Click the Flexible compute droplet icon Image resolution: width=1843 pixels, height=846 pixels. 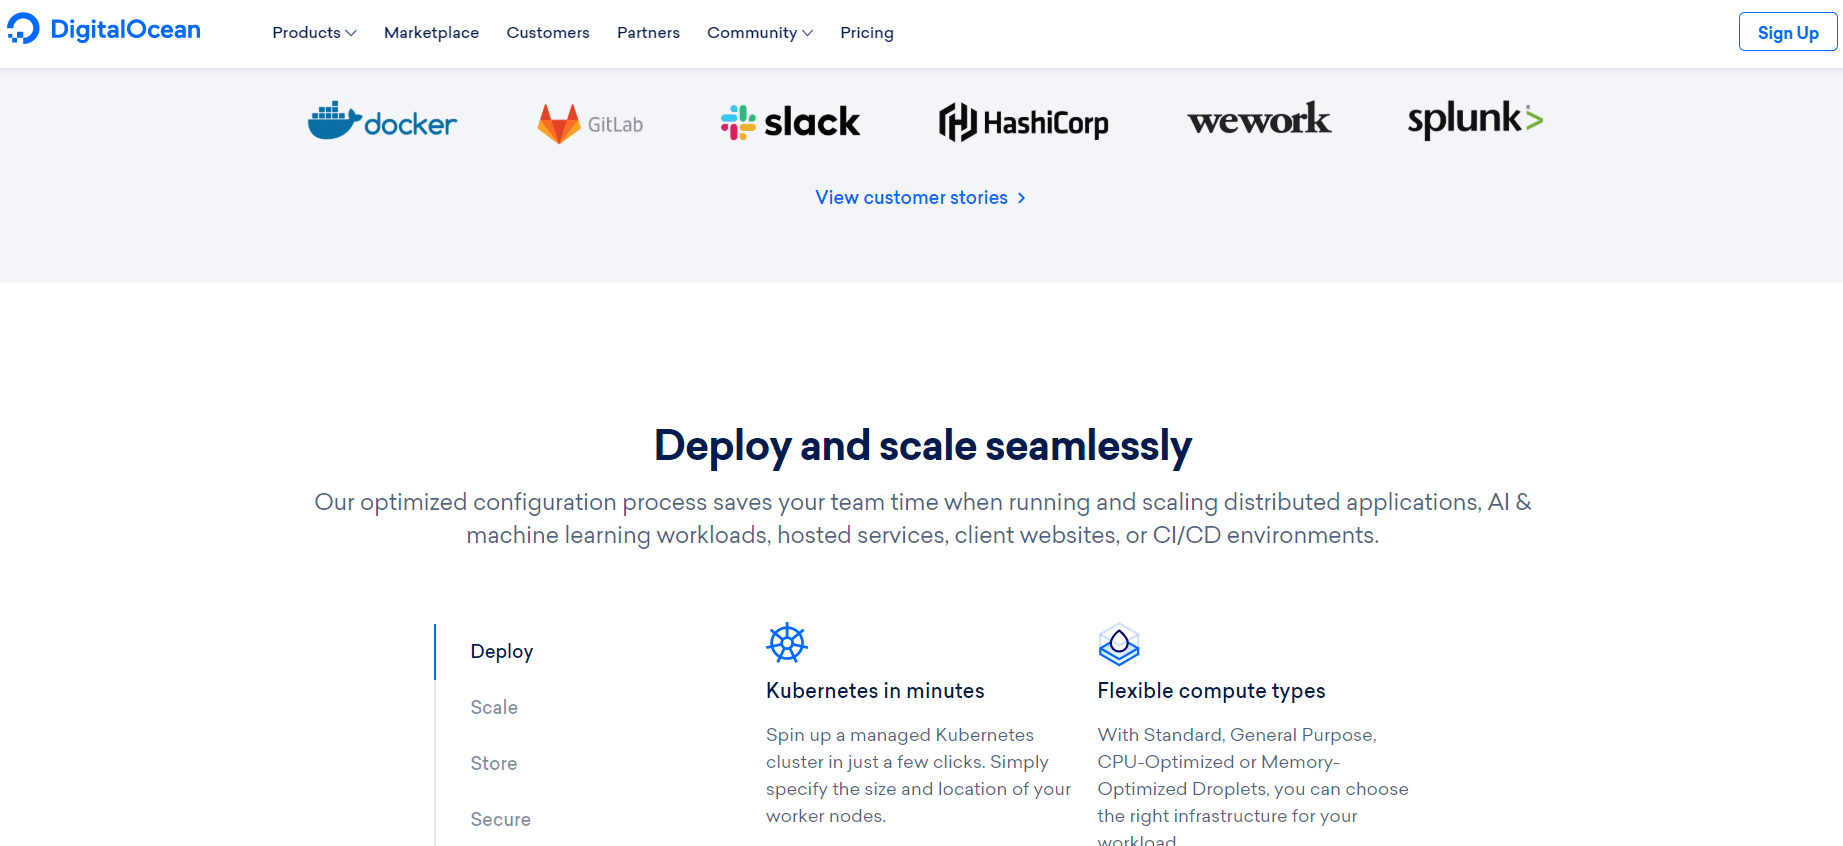1119,644
